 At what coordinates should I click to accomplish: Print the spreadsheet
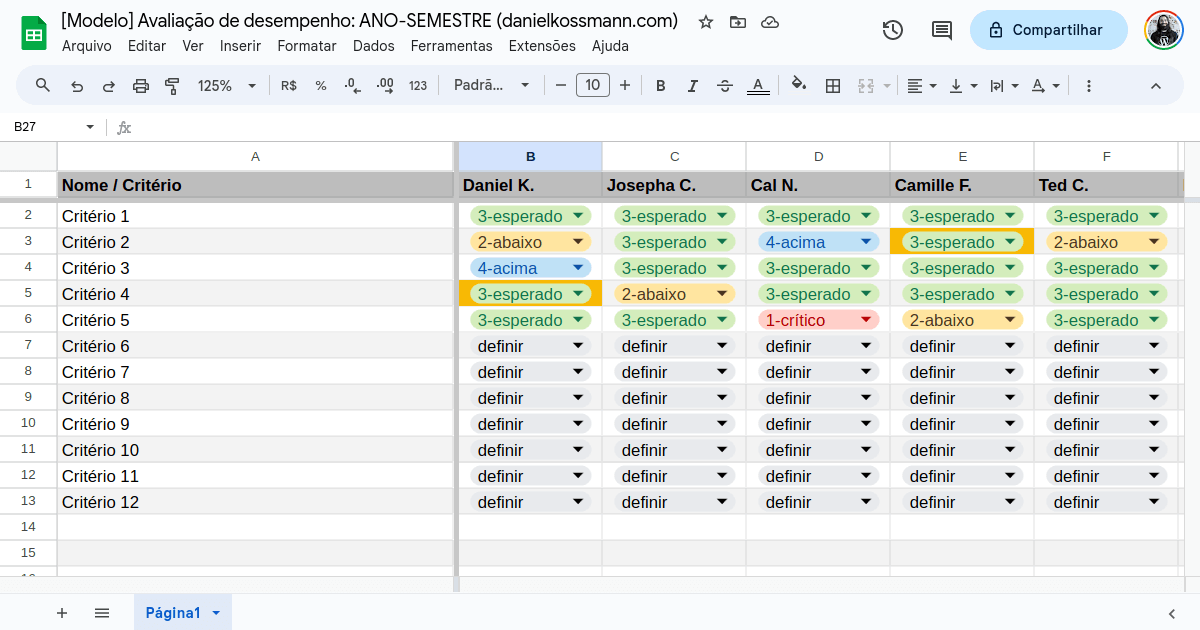141,86
